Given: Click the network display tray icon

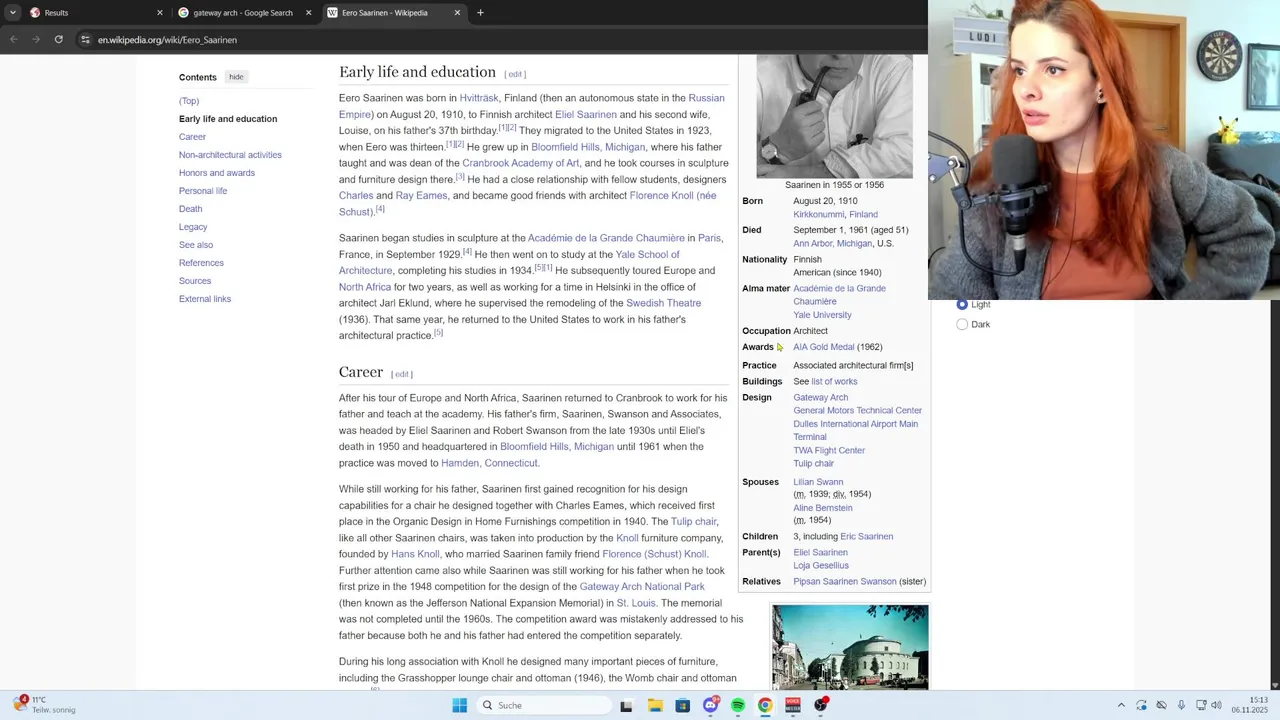Looking at the screenshot, I should pos(1201,705).
